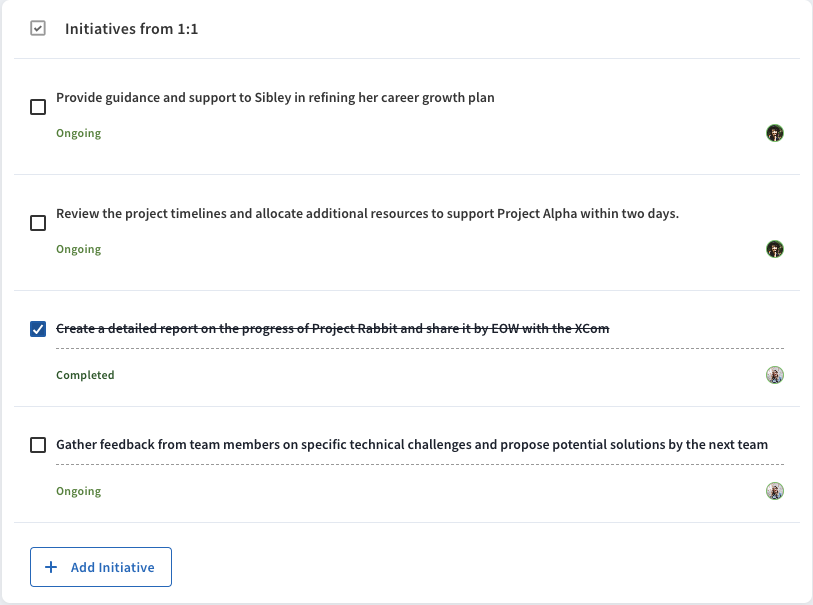Check the Sibley career growth plan initiative
Viewport: 813px width, 605px height.
(x=38, y=107)
